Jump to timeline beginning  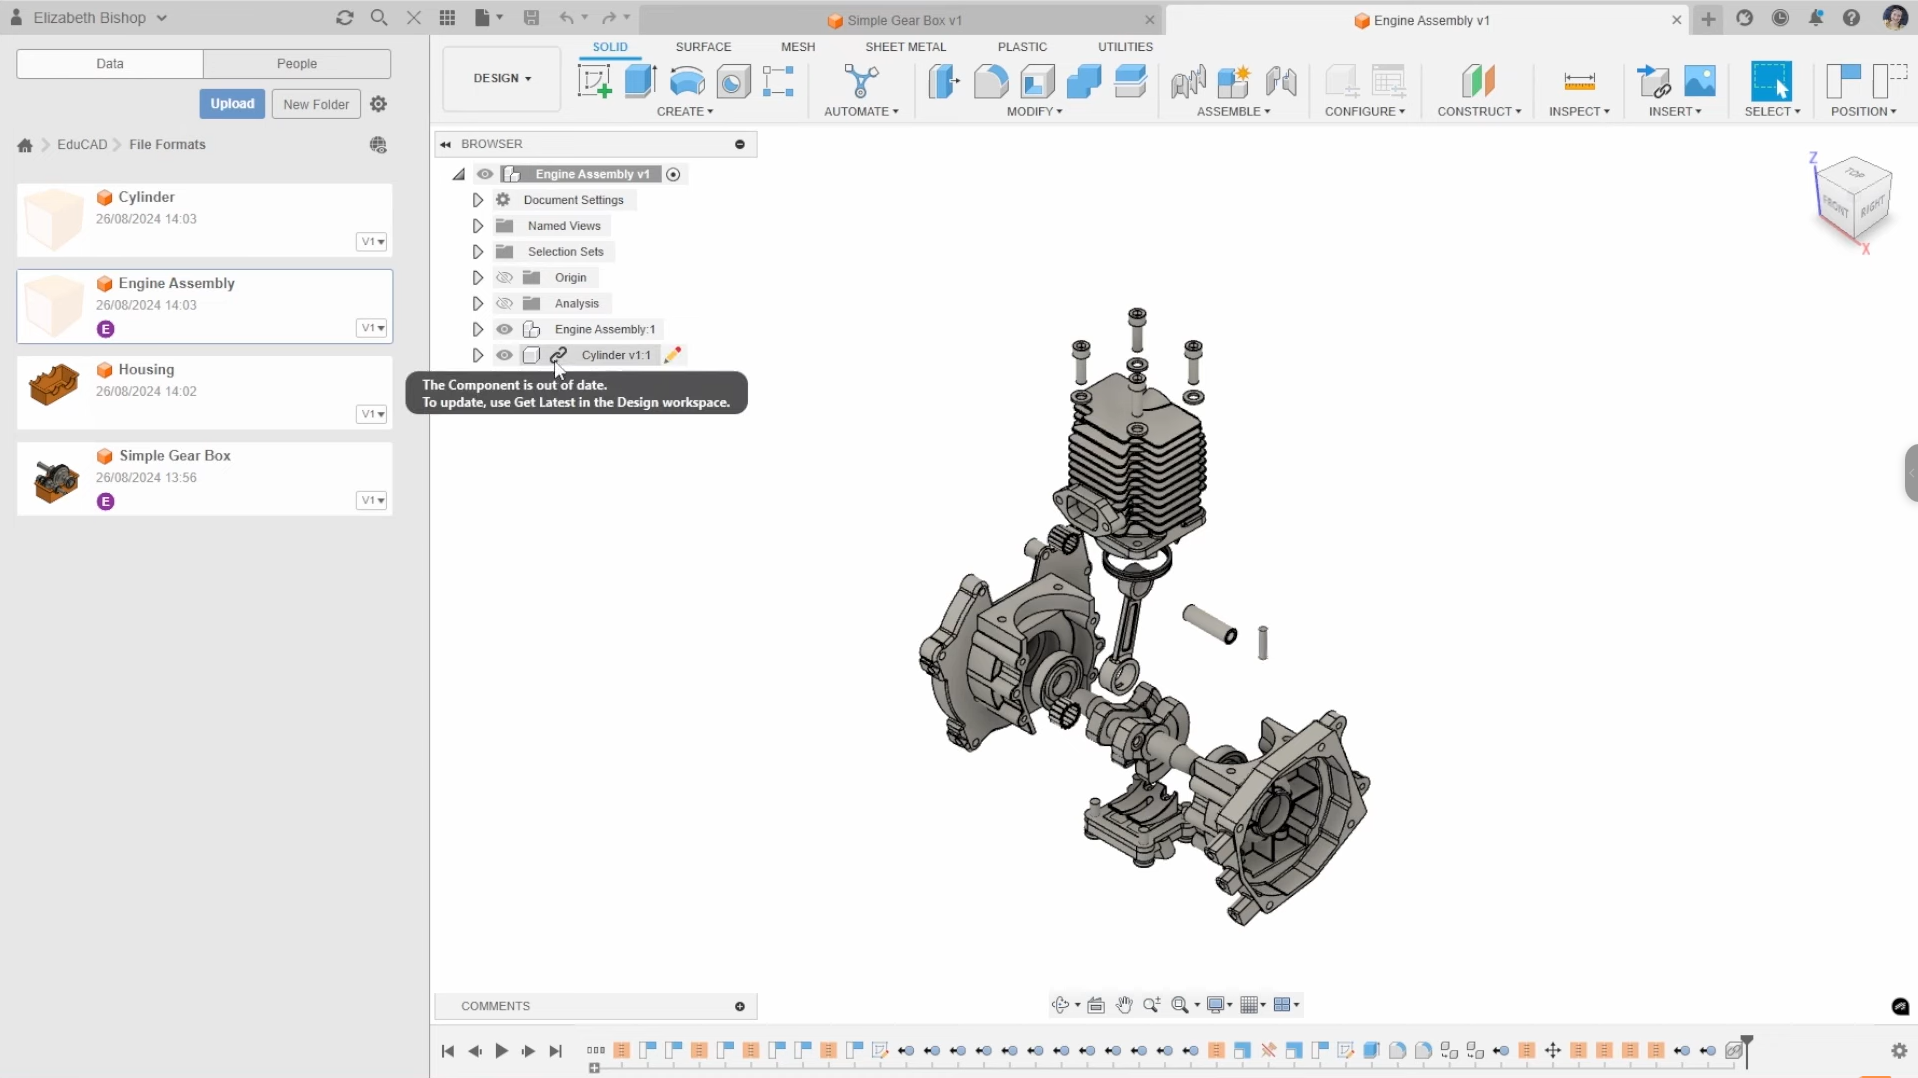pyautogui.click(x=448, y=1051)
